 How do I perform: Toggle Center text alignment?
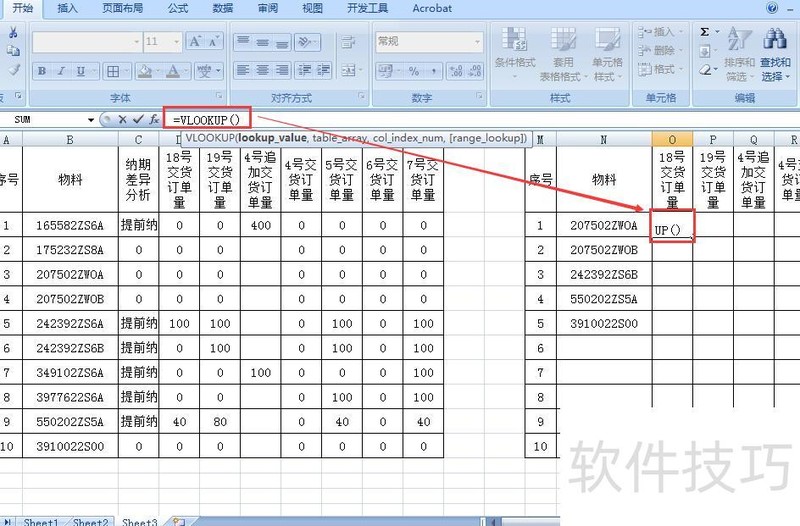262,70
